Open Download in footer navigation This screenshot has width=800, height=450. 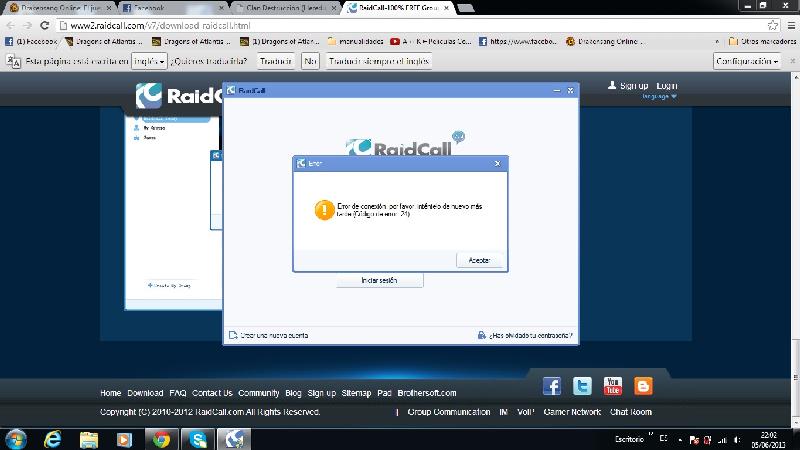tap(145, 393)
